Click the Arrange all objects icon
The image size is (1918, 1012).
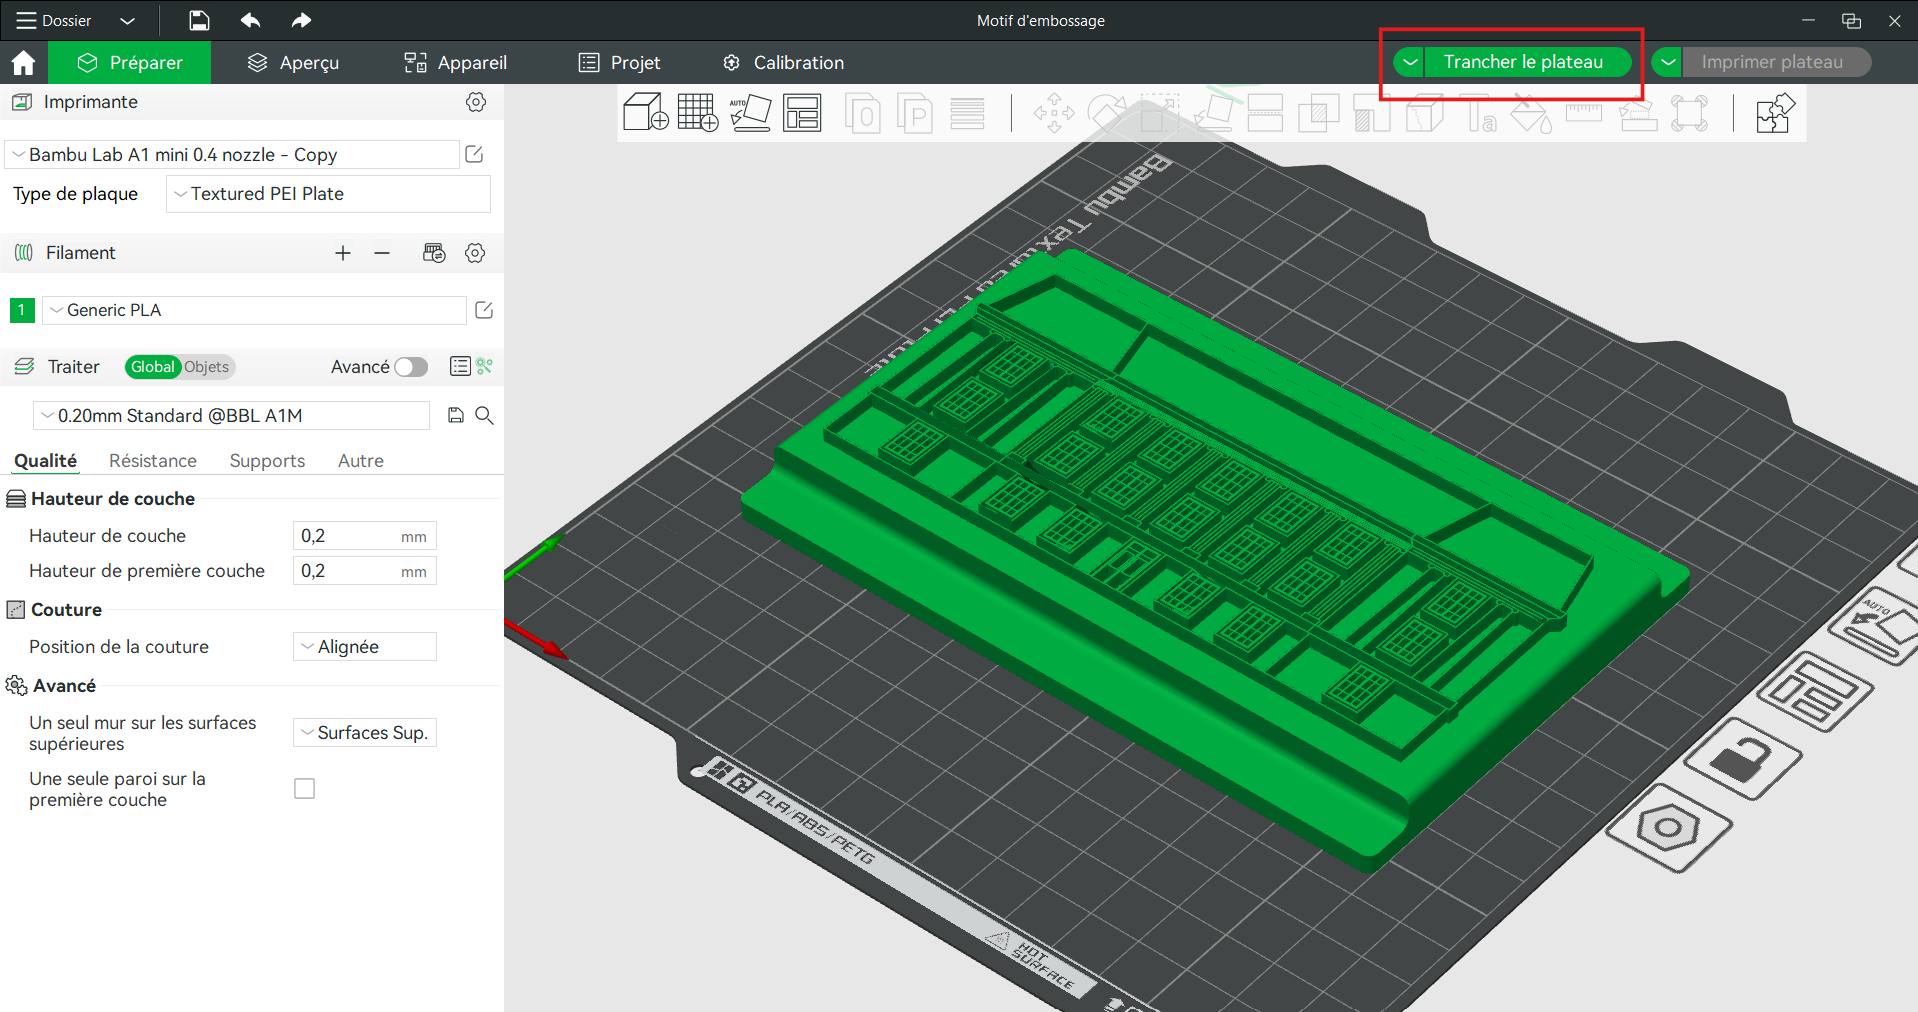(x=802, y=112)
